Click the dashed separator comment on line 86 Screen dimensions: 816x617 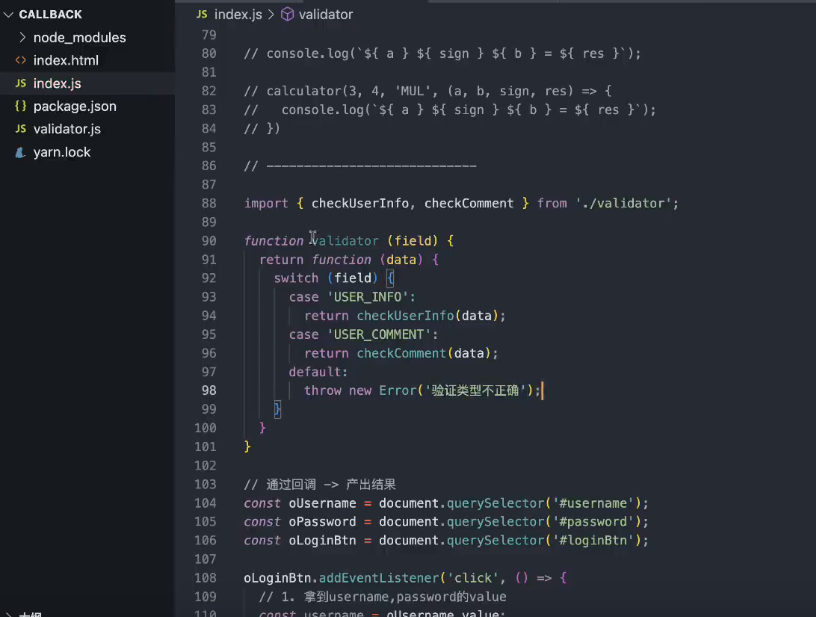point(360,166)
